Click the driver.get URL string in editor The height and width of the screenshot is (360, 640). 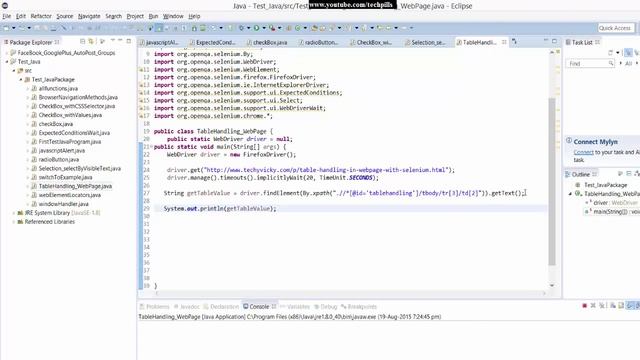[325, 170]
